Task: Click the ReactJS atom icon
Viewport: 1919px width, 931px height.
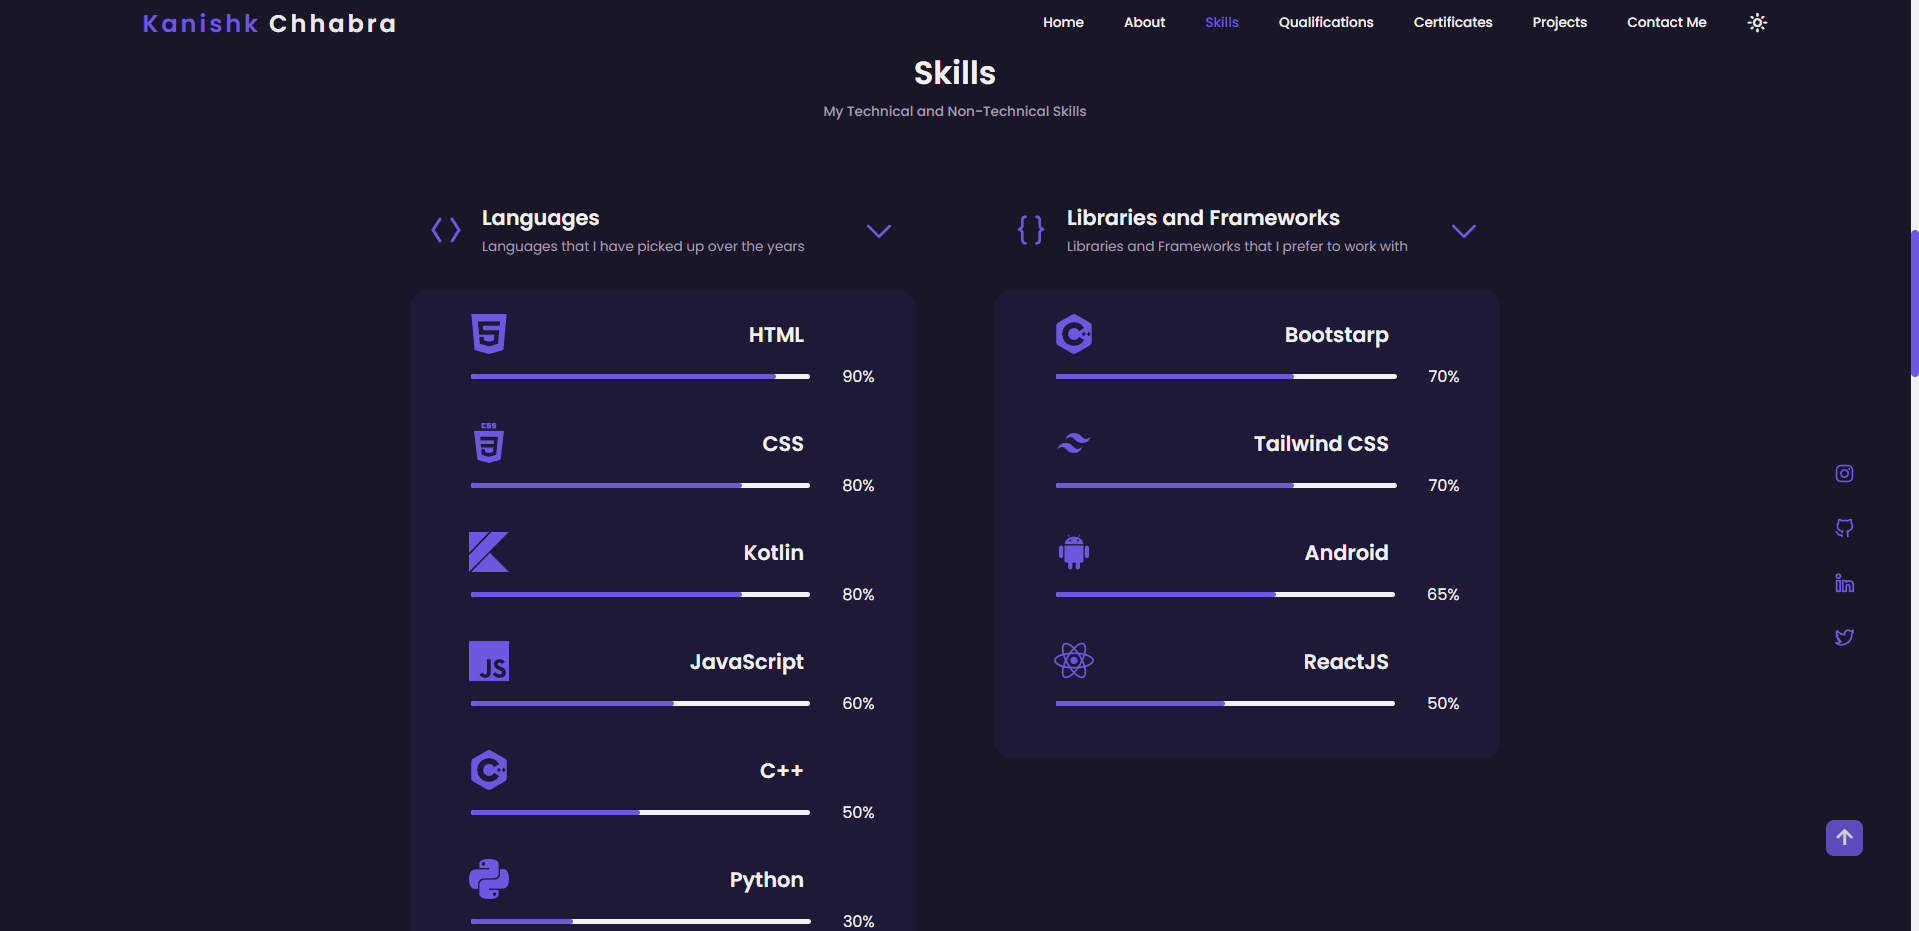Action: pyautogui.click(x=1074, y=661)
